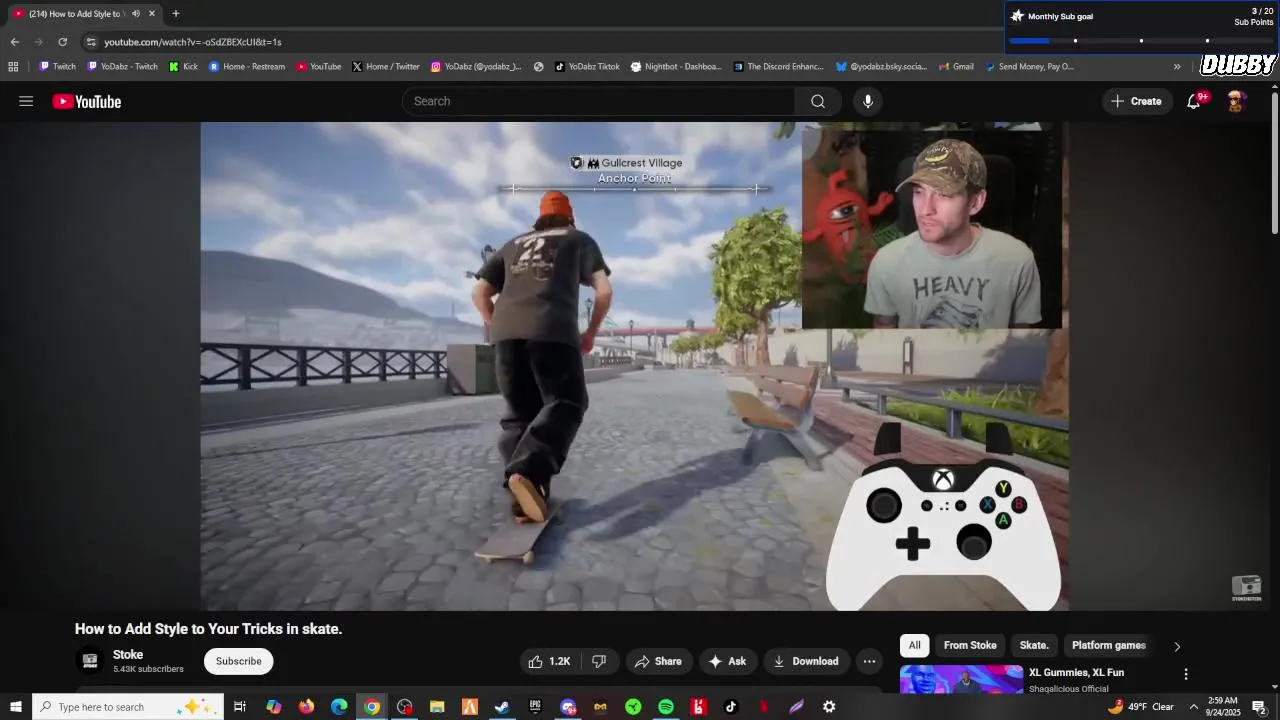The width and height of the screenshot is (1280, 720).
Task: Open Task View on taskbar
Action: [240, 707]
